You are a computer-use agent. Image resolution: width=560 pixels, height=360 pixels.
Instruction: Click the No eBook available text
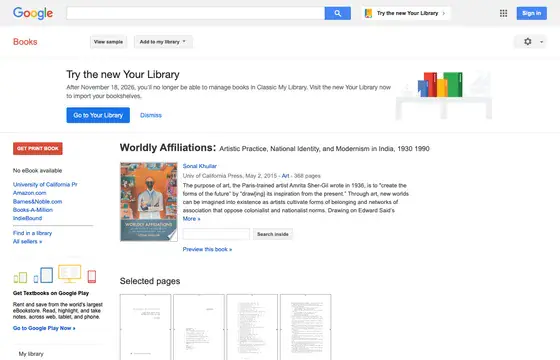(x=38, y=170)
